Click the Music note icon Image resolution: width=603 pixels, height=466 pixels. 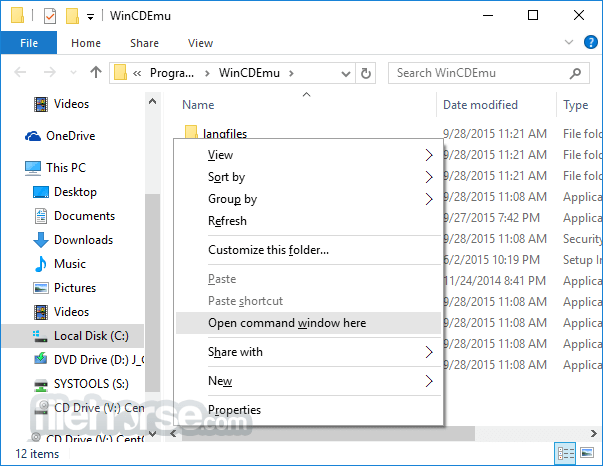pos(41,264)
